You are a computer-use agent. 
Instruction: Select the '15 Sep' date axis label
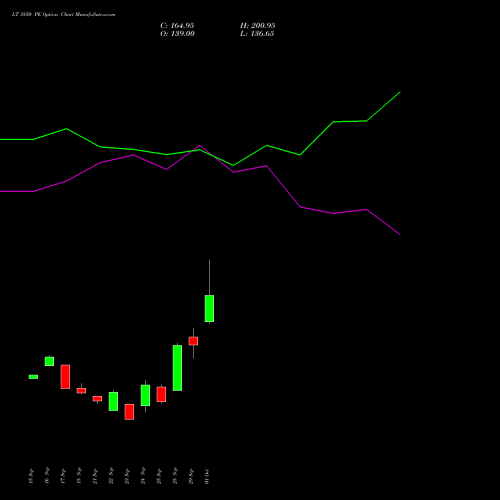[x=31, y=476]
